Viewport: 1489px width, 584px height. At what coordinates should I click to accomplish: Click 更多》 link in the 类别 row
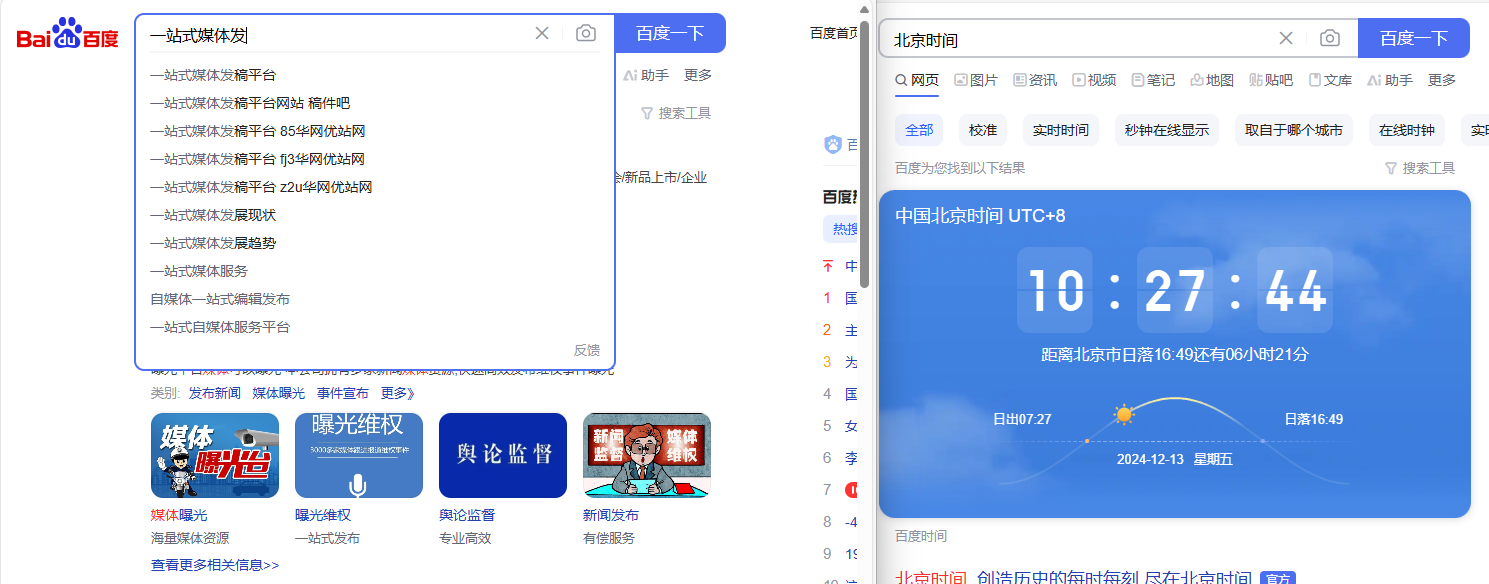(397, 393)
